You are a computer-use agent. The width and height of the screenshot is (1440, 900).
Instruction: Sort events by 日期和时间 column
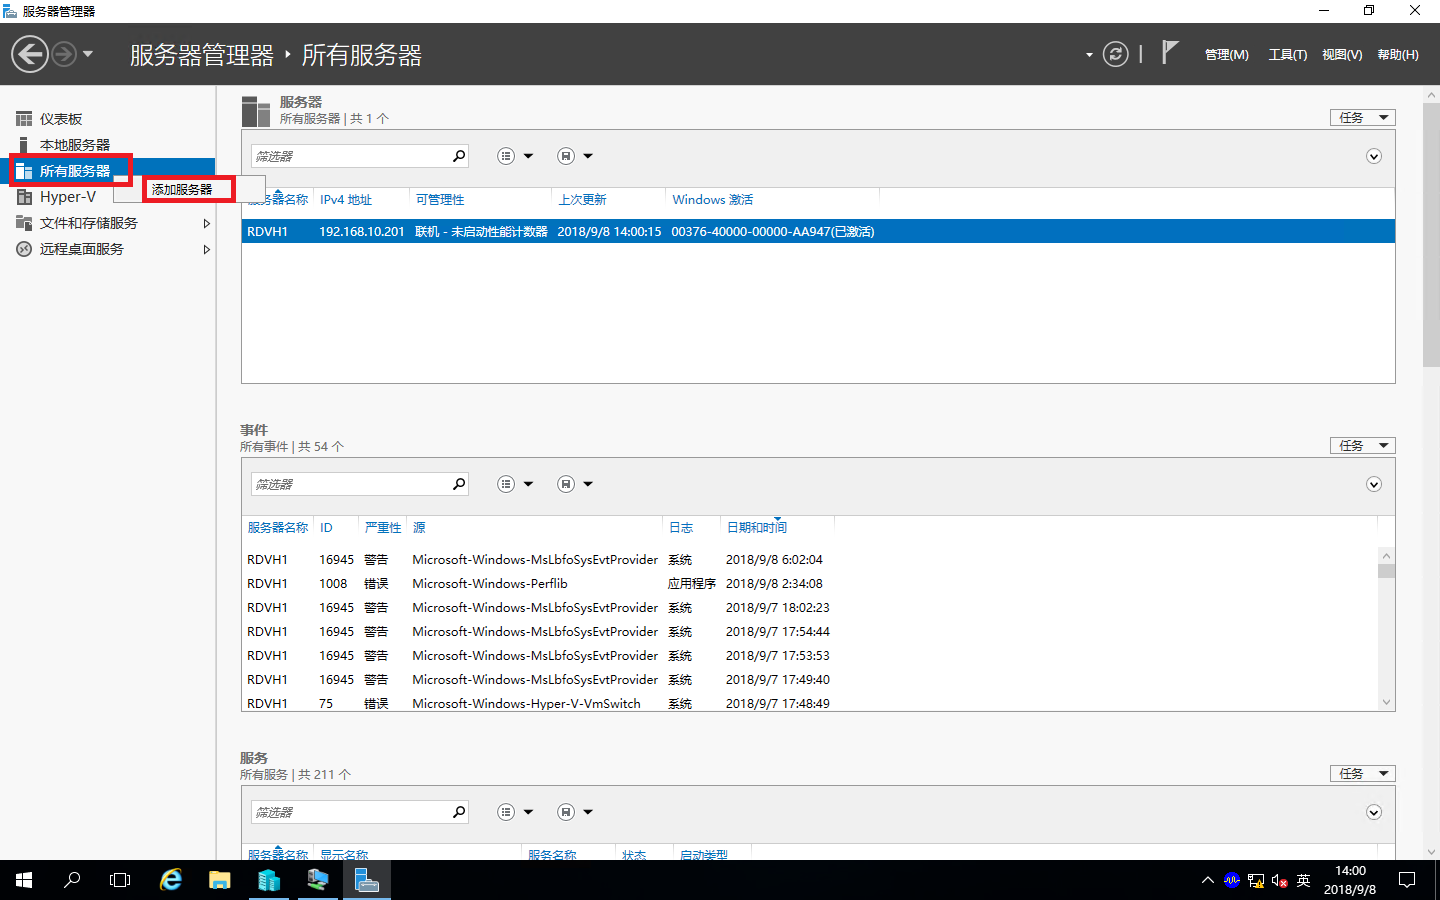point(757,528)
